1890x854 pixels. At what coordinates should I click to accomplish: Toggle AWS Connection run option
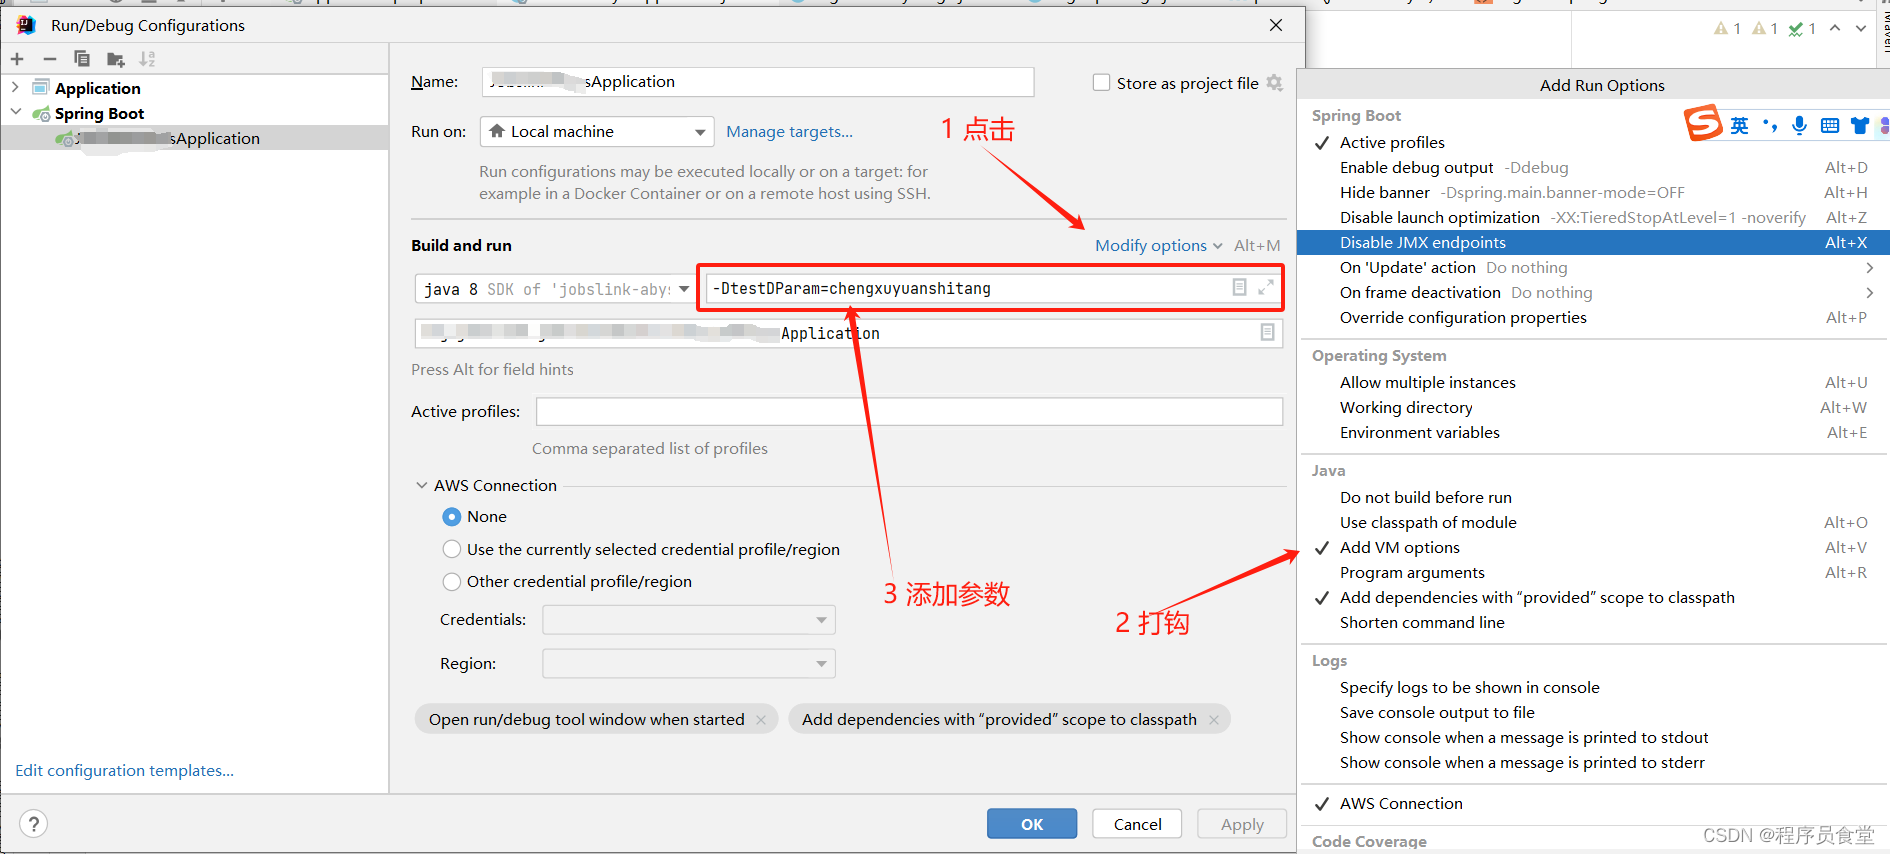click(1593, 803)
